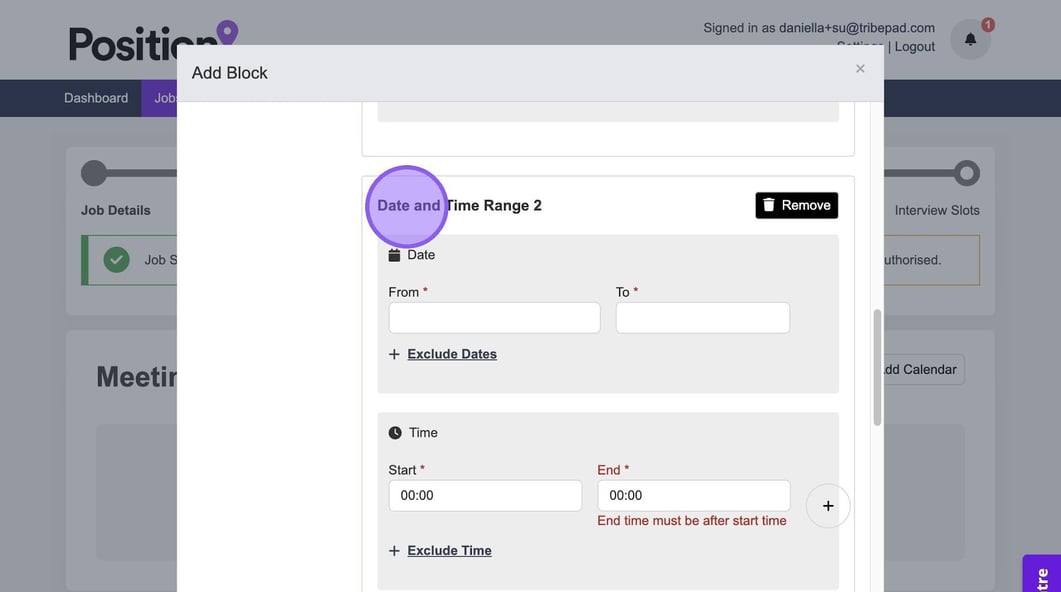
Task: Select the Job Details step circle
Action: (x=94, y=173)
